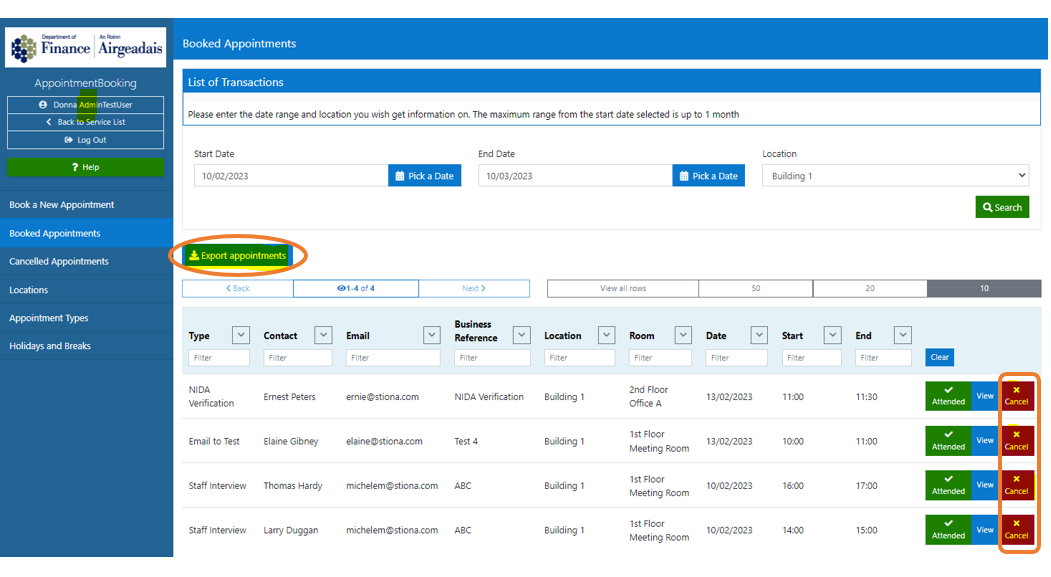1051x577 pixels.
Task: Open the Date column sort dropdown
Action: click(759, 335)
